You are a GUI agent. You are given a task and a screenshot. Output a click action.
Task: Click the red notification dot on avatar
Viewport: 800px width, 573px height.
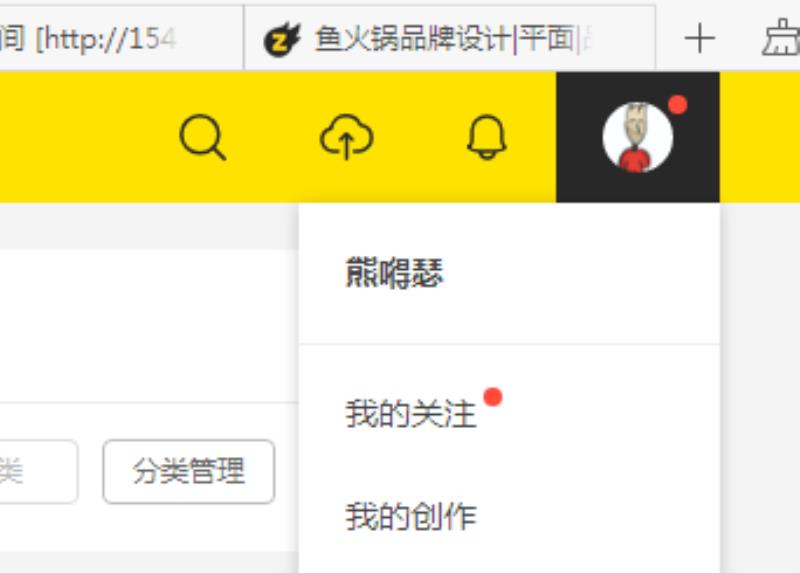coord(678,105)
